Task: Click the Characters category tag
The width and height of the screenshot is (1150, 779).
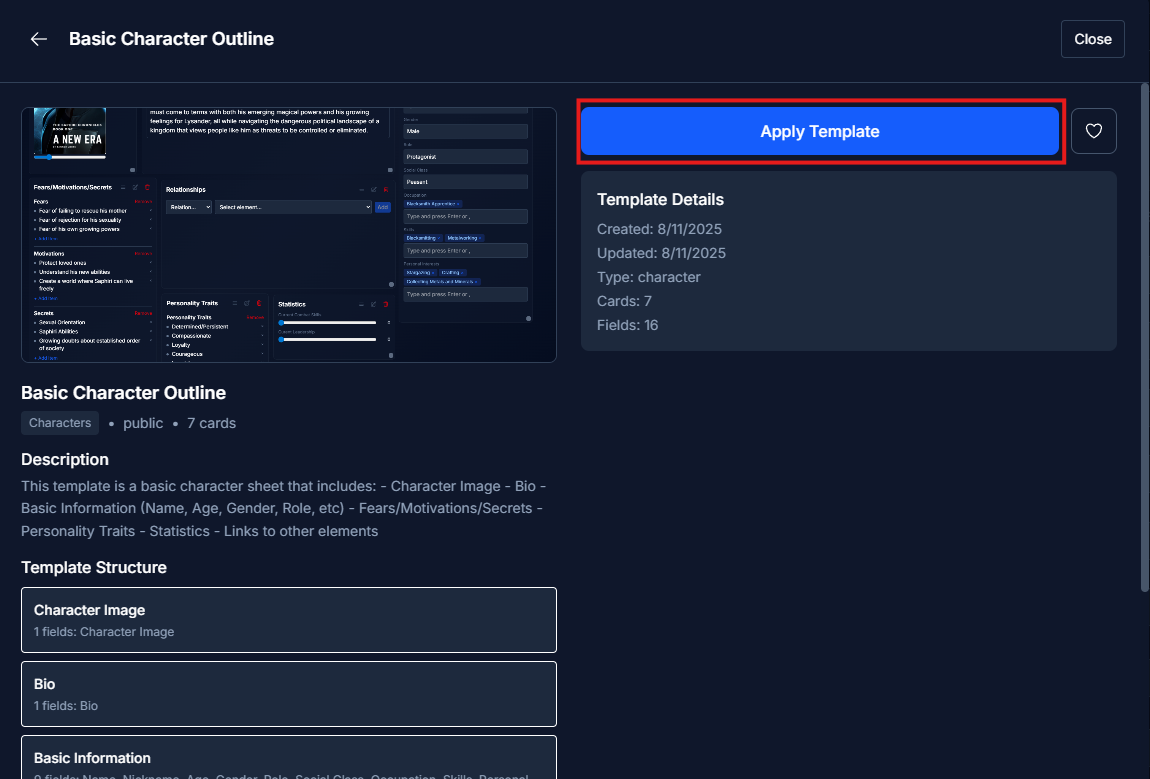Action: pos(60,423)
